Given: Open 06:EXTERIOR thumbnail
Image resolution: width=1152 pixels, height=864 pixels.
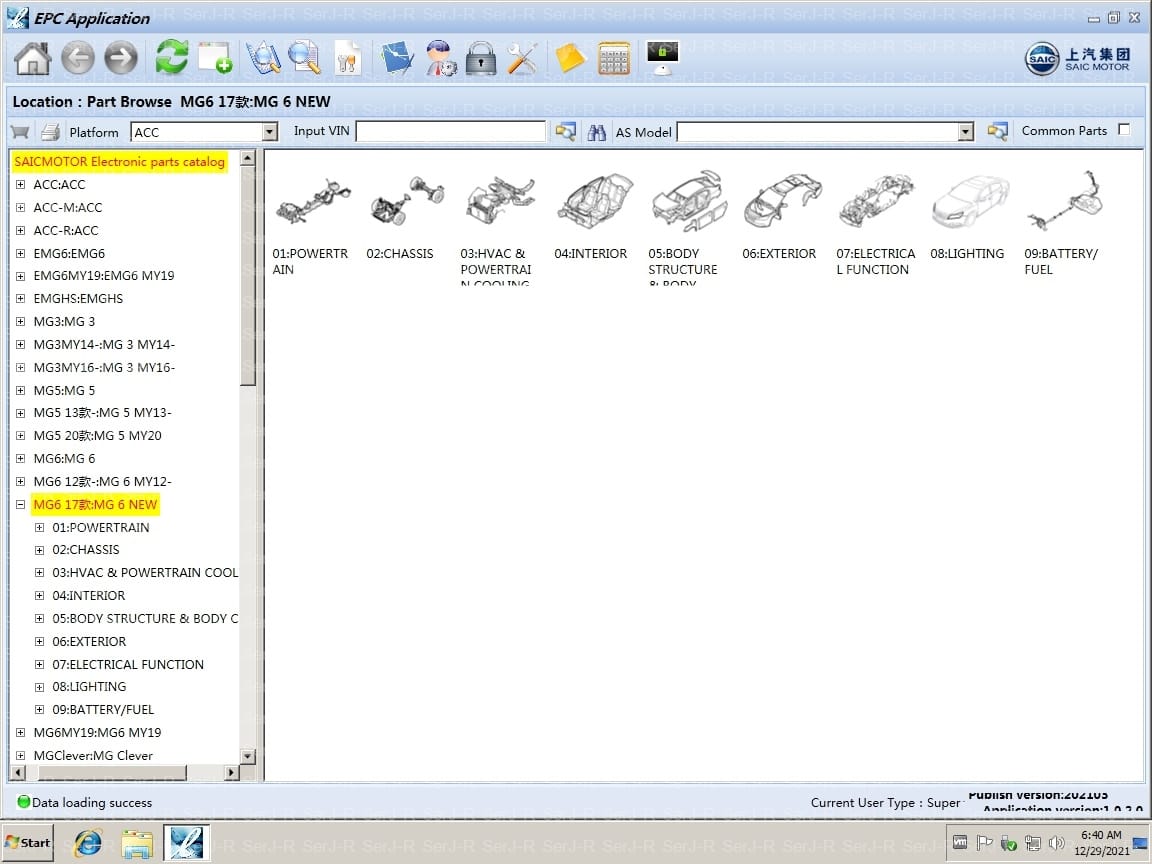Looking at the screenshot, I should 780,216.
